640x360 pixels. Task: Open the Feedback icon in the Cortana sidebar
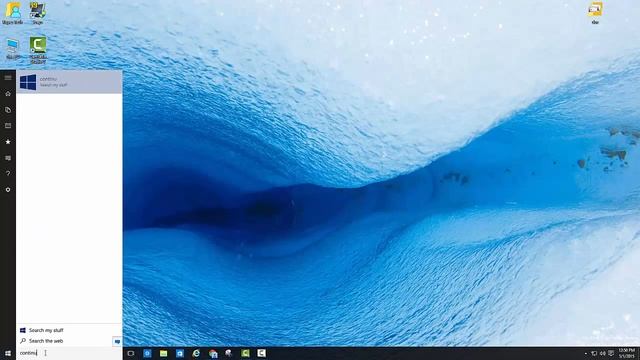(8, 158)
